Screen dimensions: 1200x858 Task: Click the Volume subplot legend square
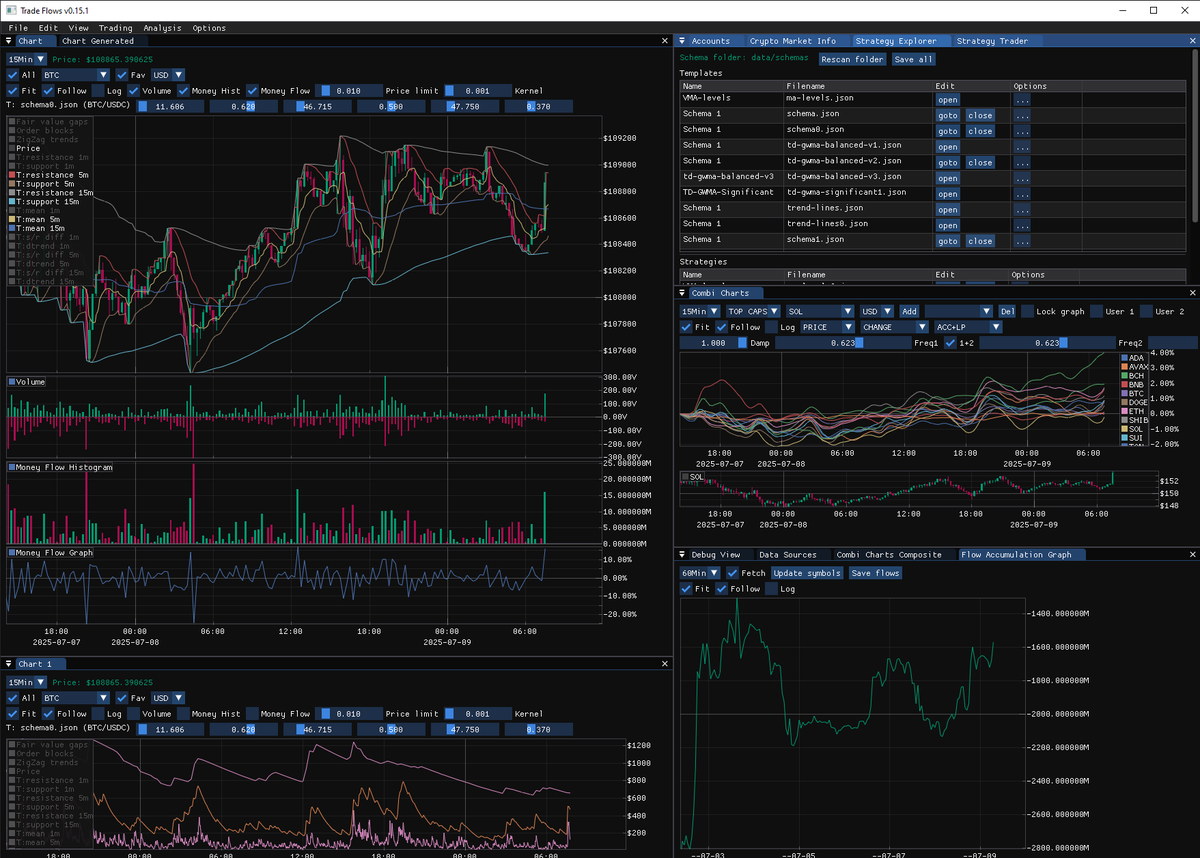coord(11,382)
